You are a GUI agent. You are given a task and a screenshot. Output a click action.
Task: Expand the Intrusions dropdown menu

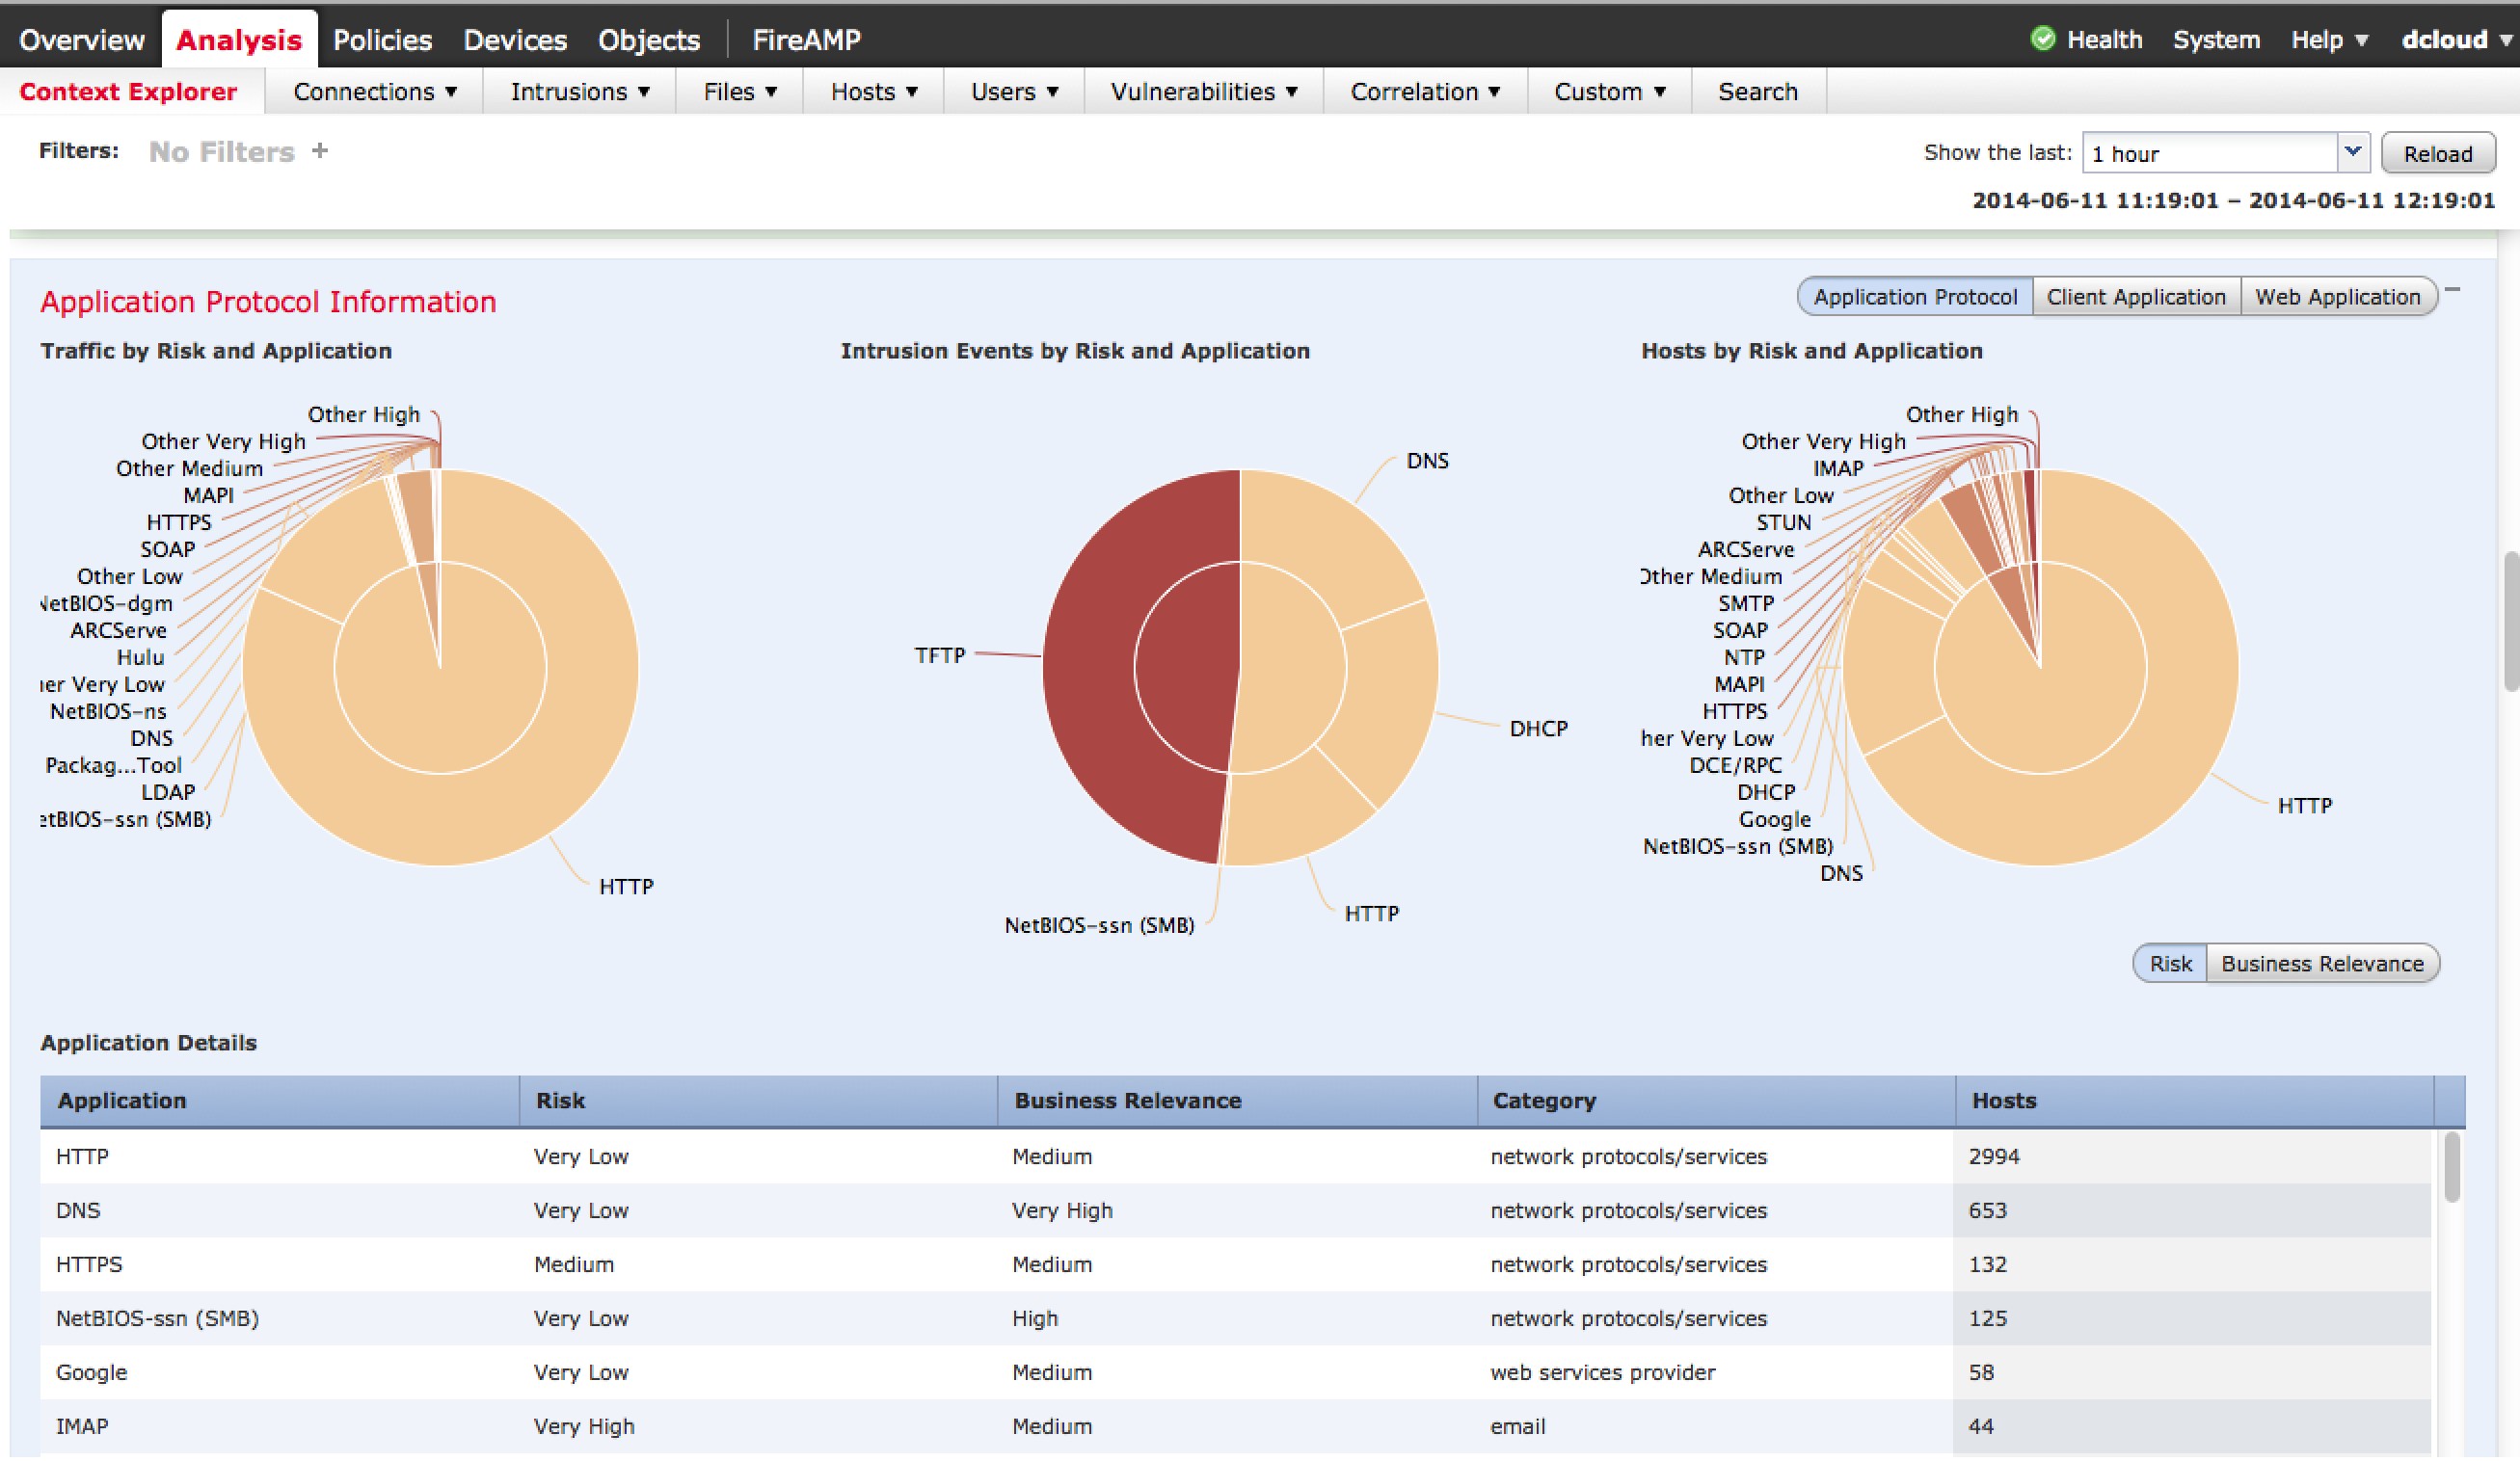pyautogui.click(x=580, y=92)
